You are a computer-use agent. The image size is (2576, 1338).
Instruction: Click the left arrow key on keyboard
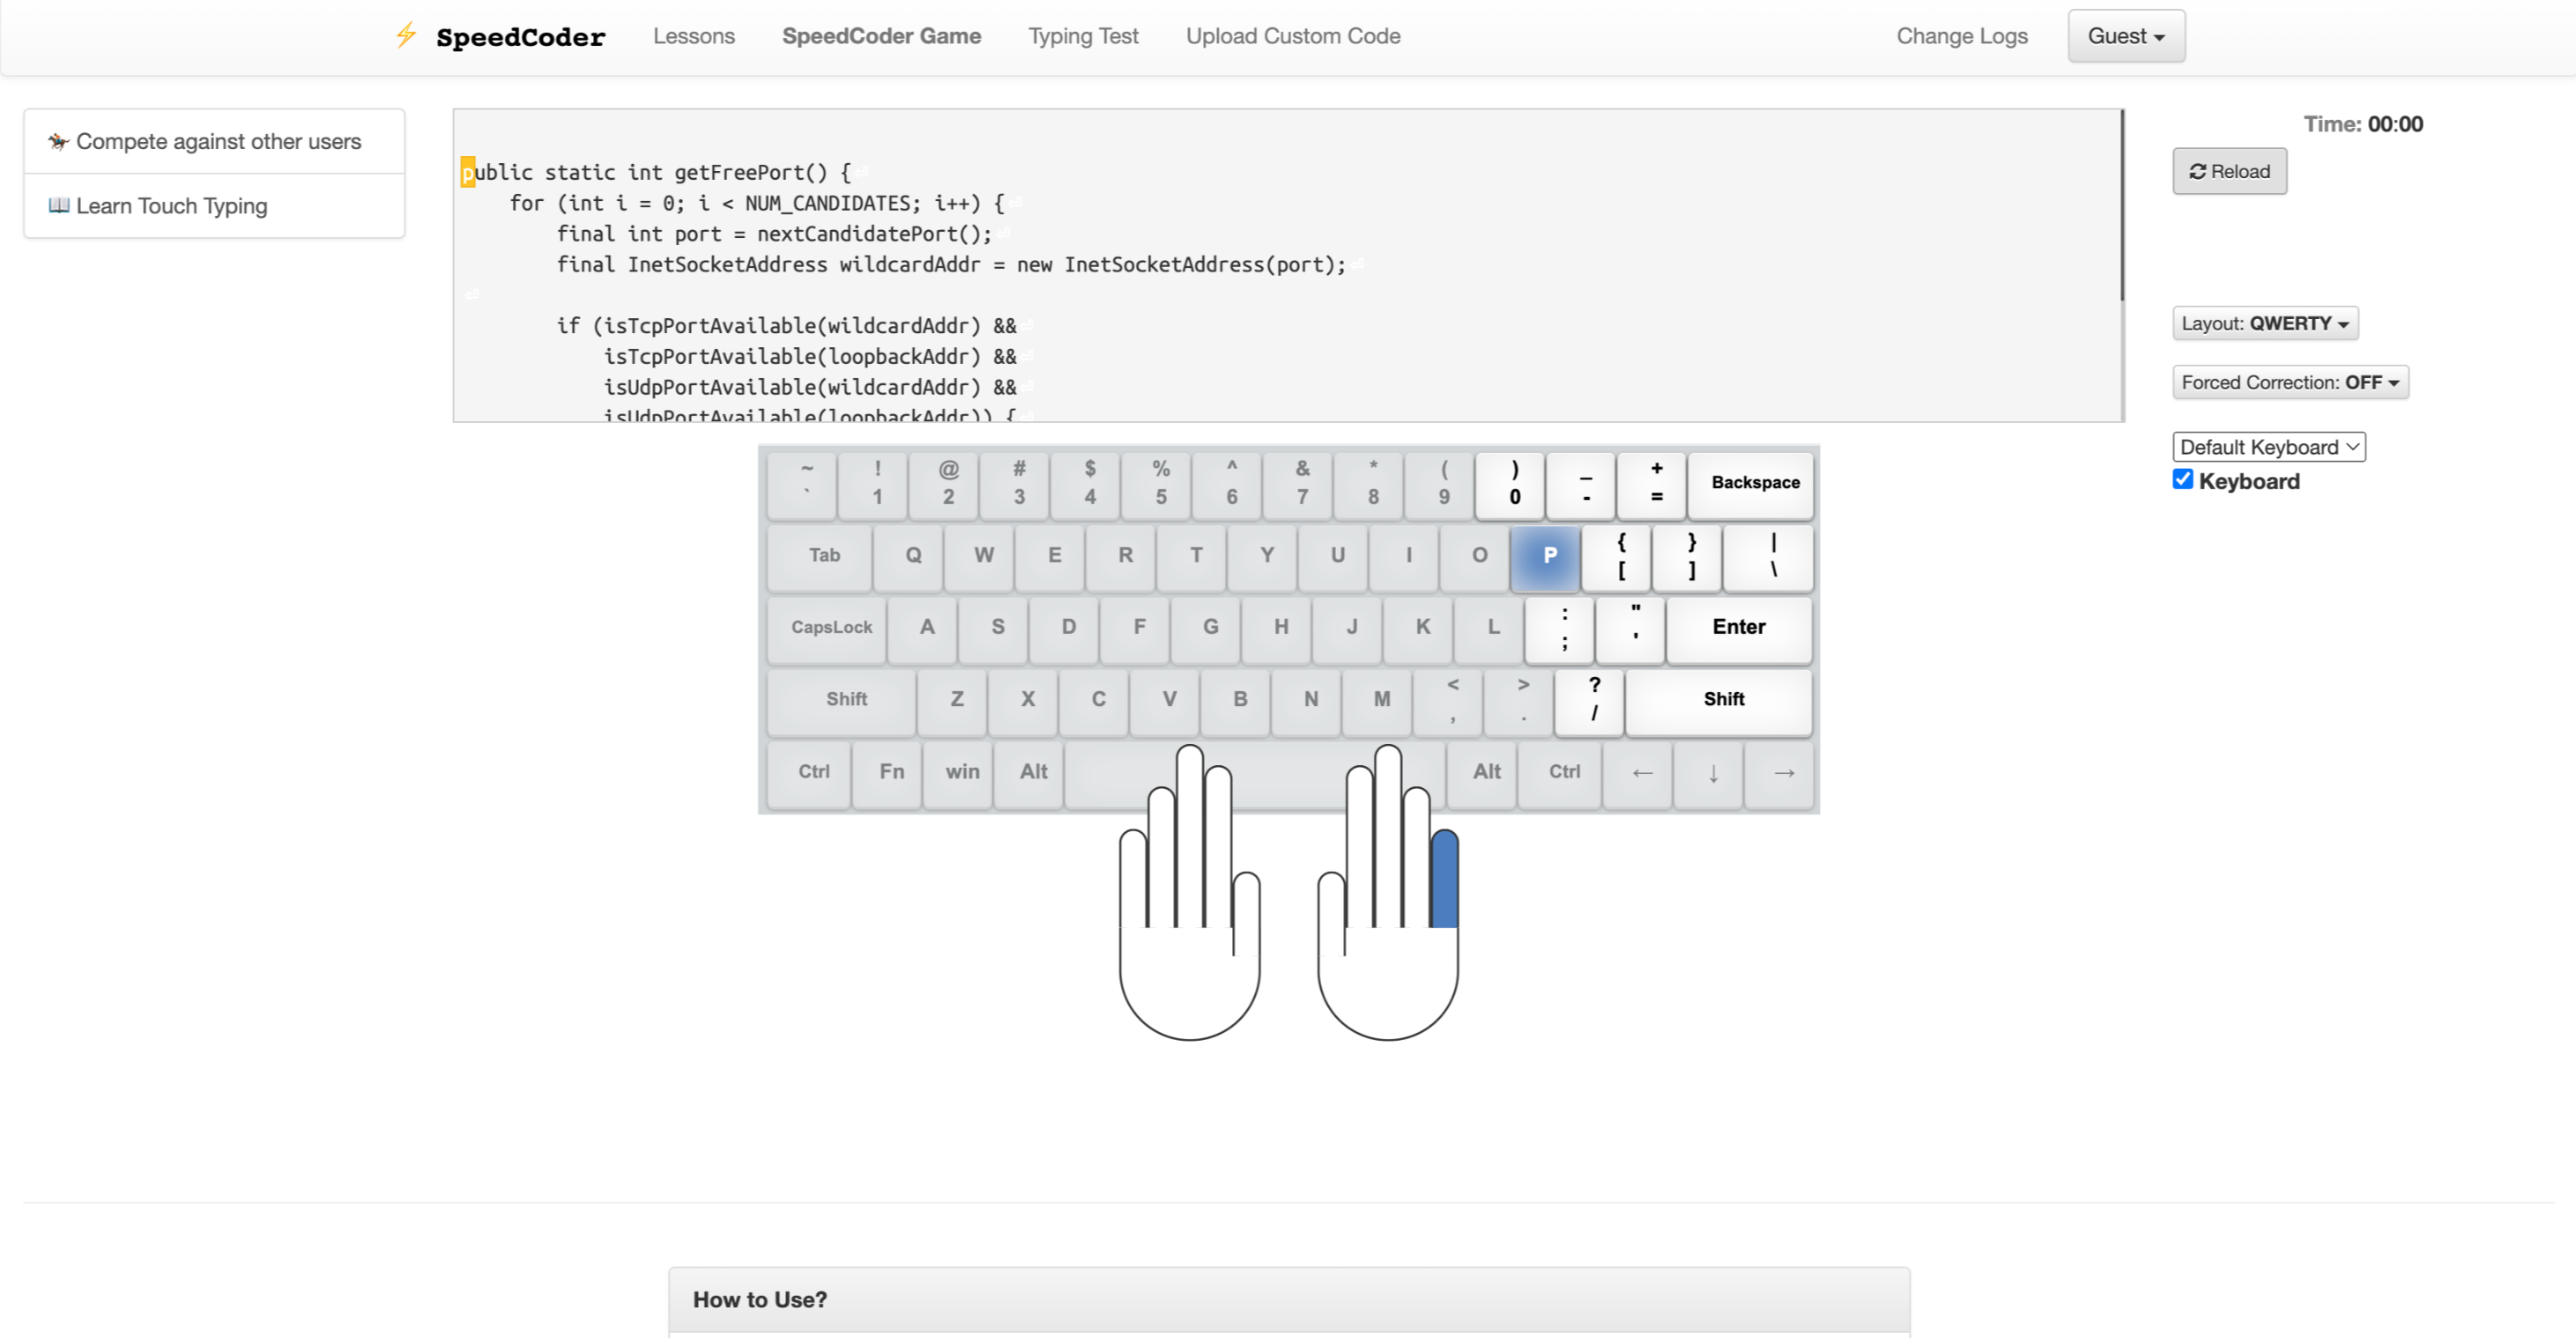(x=1641, y=773)
